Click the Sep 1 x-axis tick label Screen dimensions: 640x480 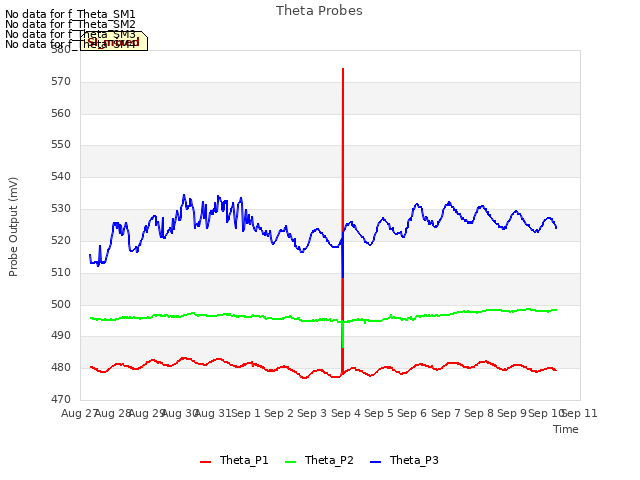click(246, 413)
